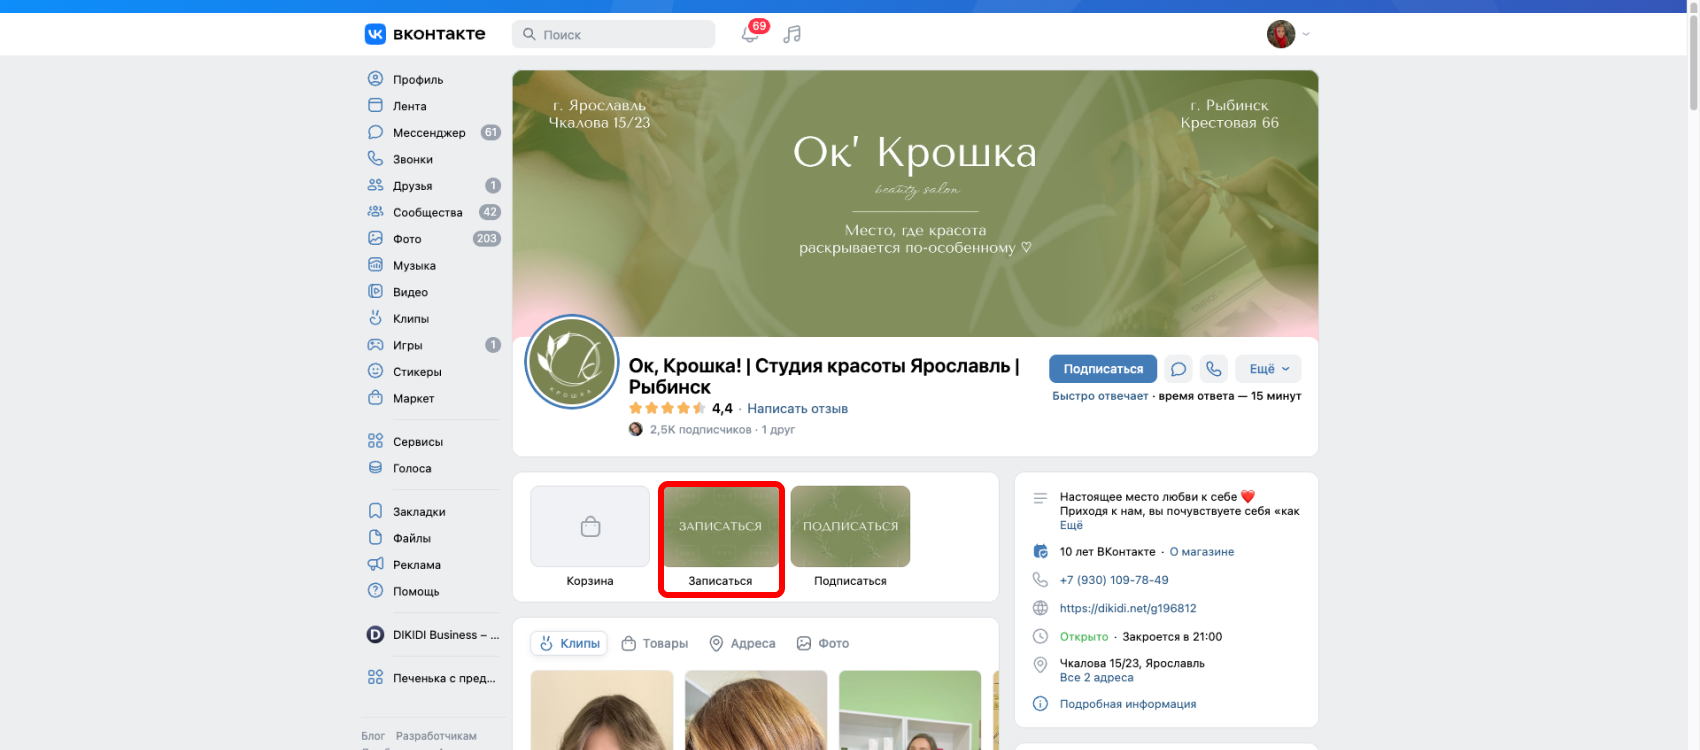
Task: Switch to the Клипы tab
Action: (x=570, y=643)
